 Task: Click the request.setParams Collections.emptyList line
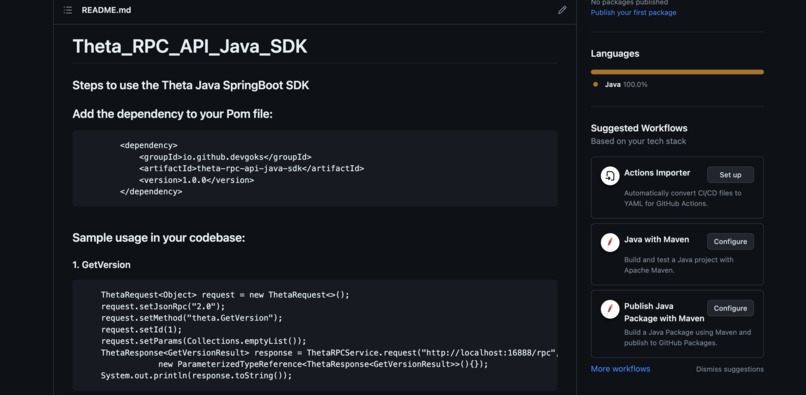coord(204,341)
